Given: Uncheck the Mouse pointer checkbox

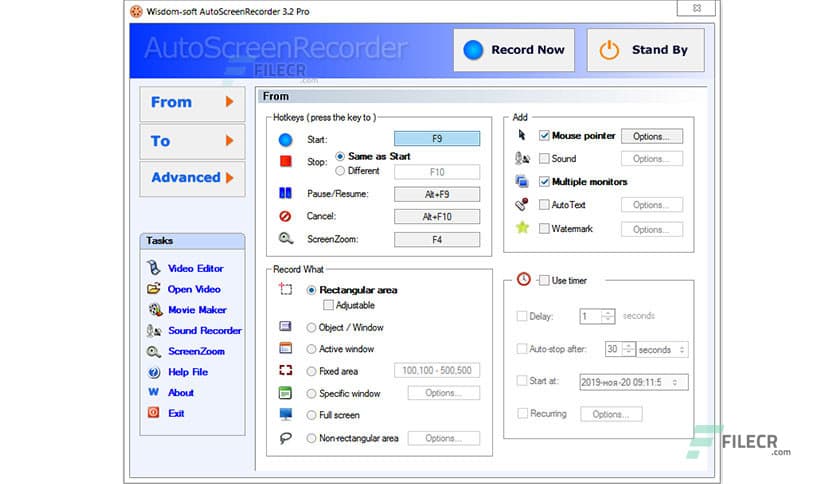Looking at the screenshot, I should coord(544,135).
